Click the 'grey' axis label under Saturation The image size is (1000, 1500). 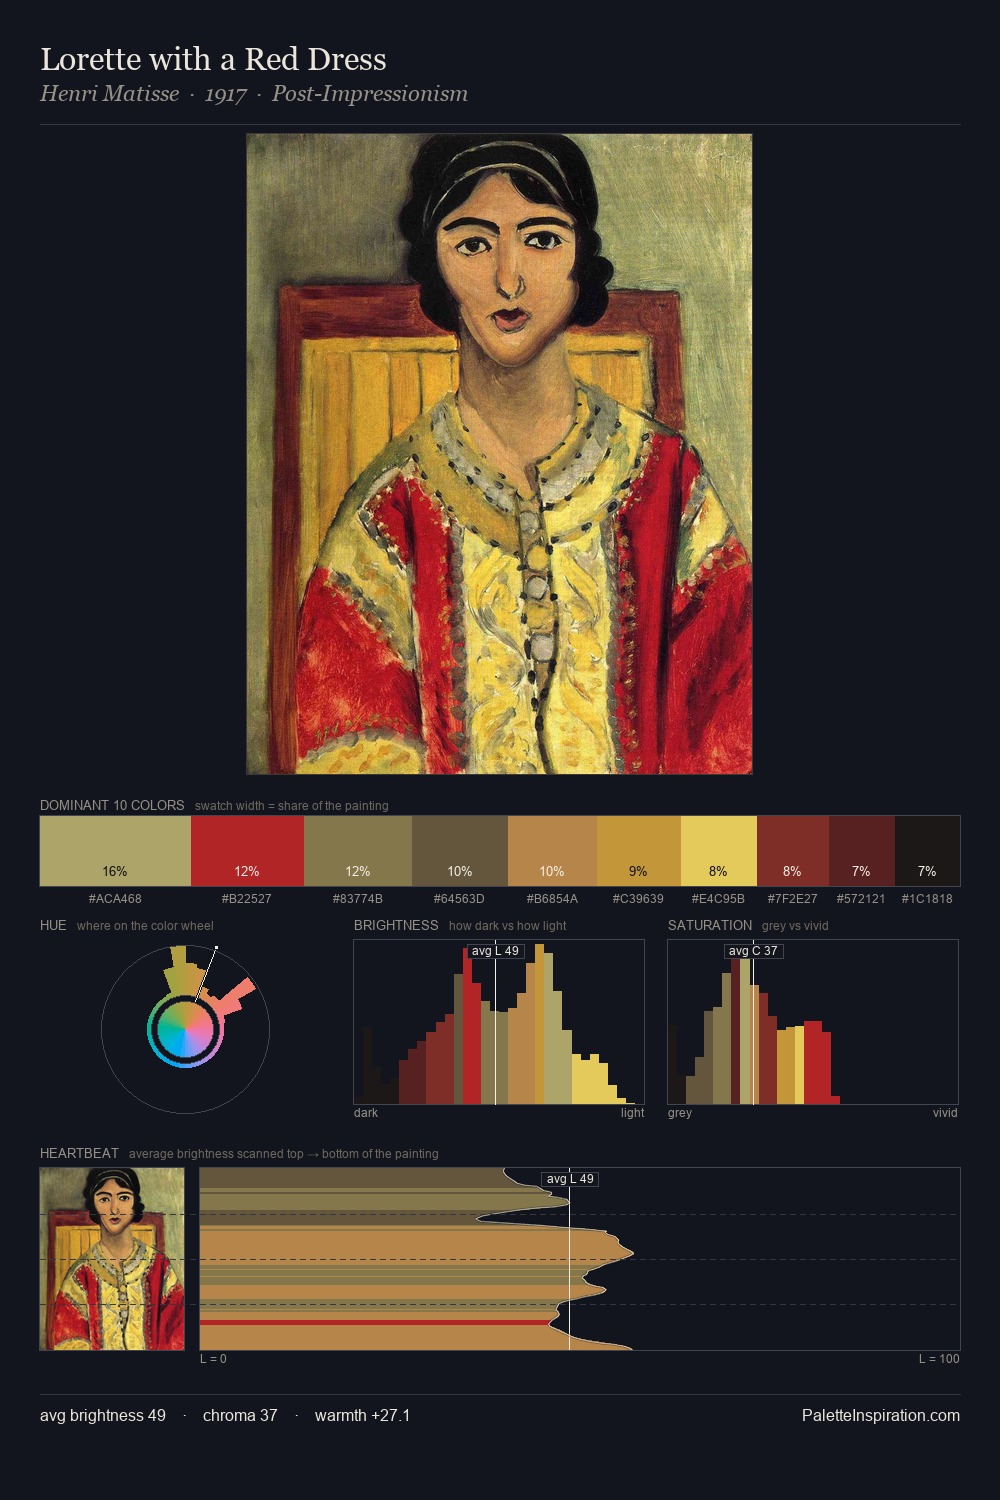[x=680, y=1113]
